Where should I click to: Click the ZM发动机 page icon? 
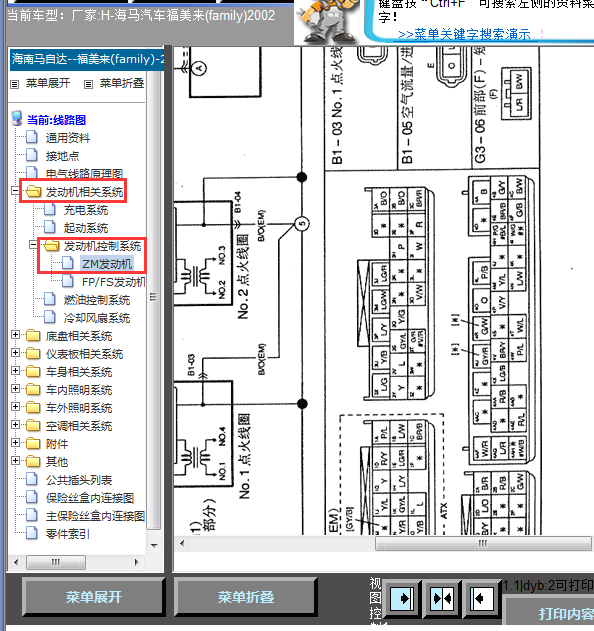click(x=68, y=263)
